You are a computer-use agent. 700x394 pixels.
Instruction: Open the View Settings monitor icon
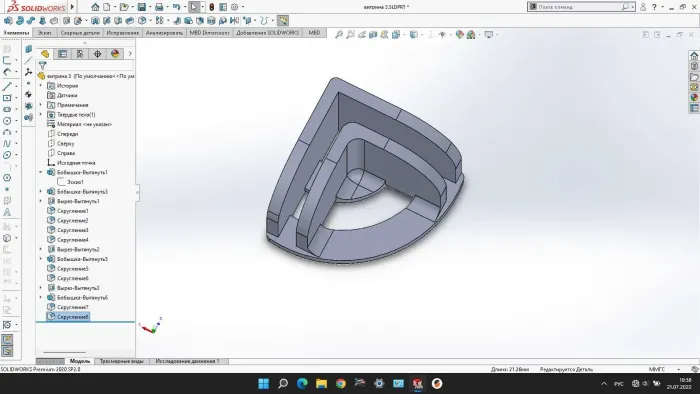(489, 34)
